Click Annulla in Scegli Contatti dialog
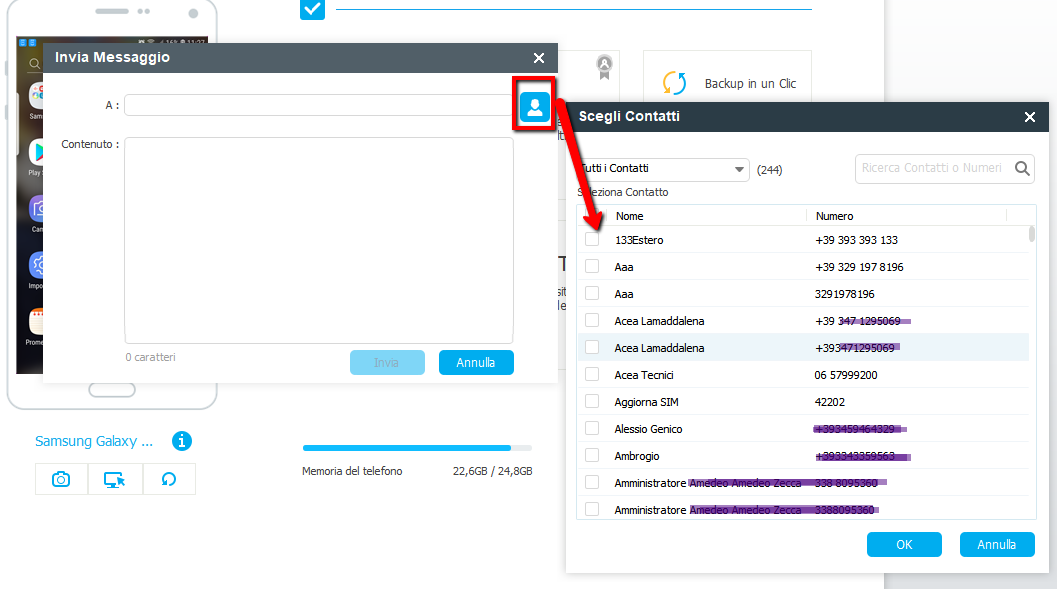The width and height of the screenshot is (1057, 589). tap(997, 545)
